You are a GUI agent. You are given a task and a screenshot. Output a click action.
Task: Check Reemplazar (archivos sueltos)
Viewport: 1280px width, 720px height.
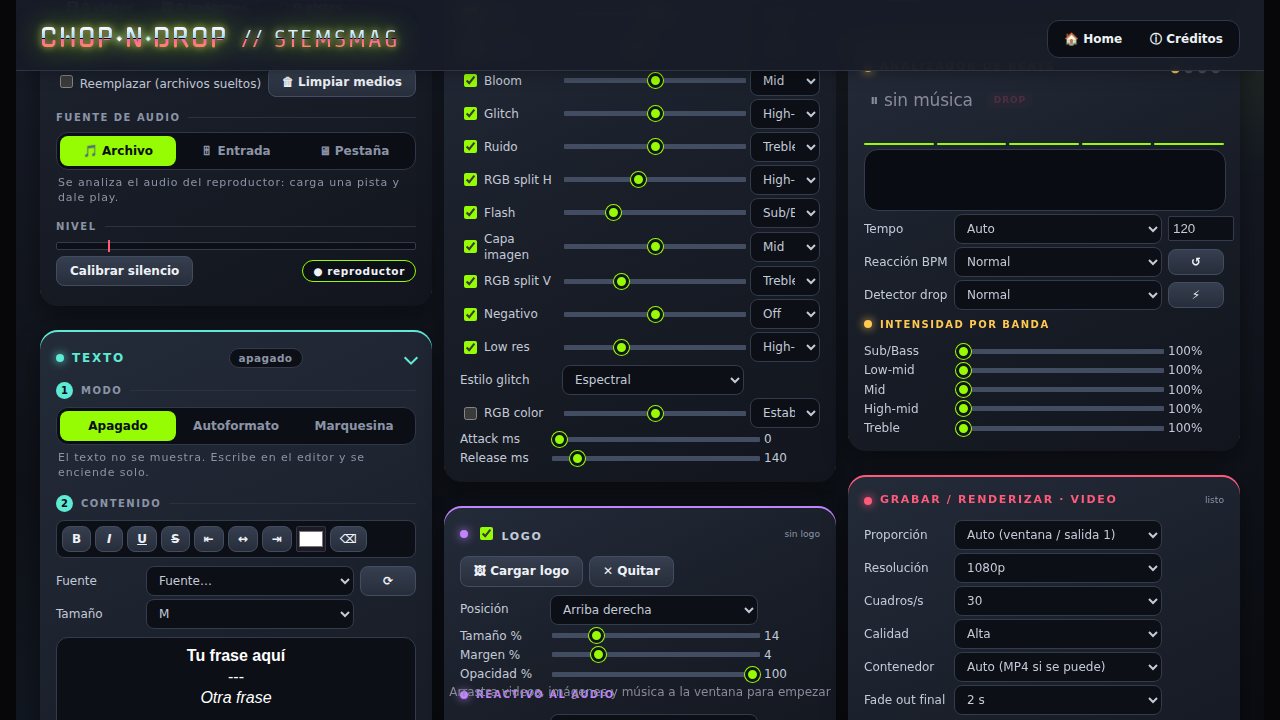(67, 82)
